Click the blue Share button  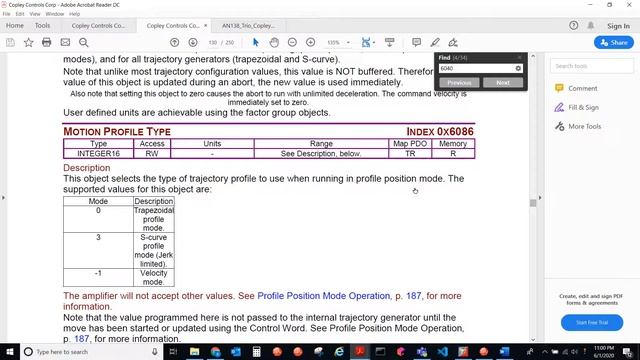[x=614, y=42]
